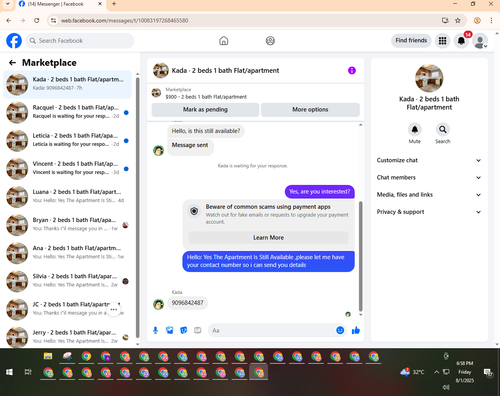Click the three-dots menu on JC conversation

[x=114, y=309]
